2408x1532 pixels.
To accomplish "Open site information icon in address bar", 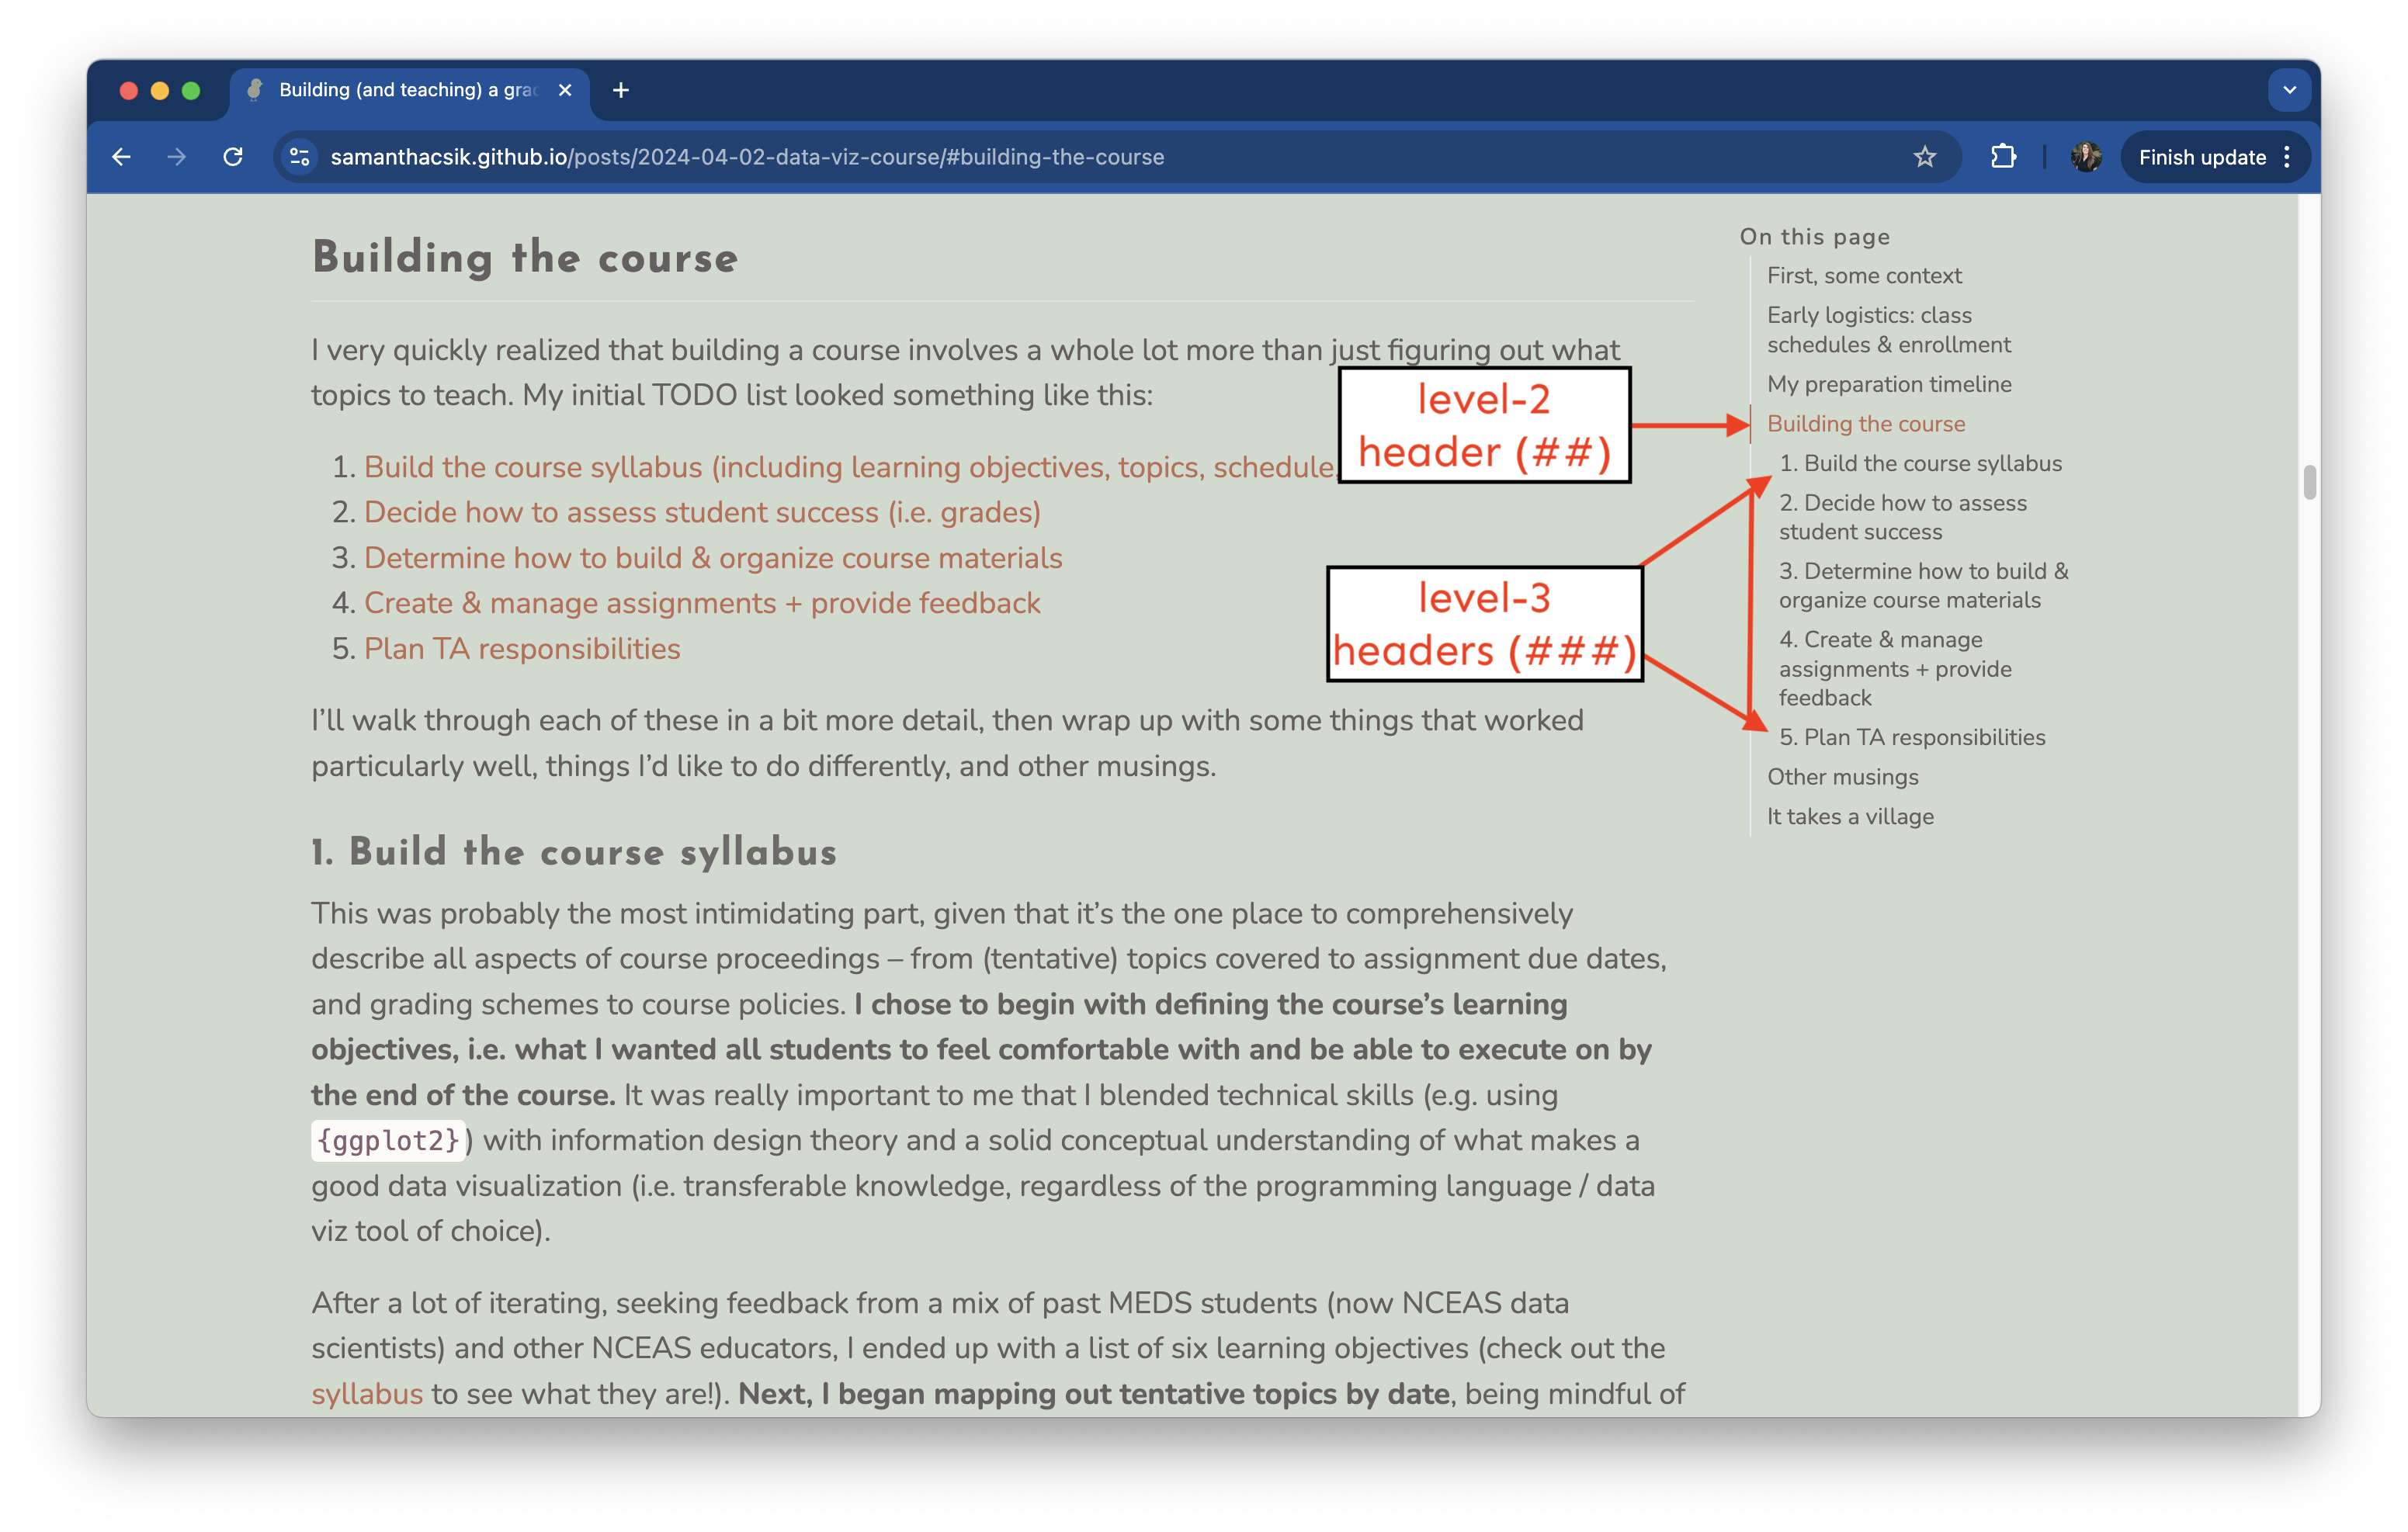I will pyautogui.click(x=299, y=157).
